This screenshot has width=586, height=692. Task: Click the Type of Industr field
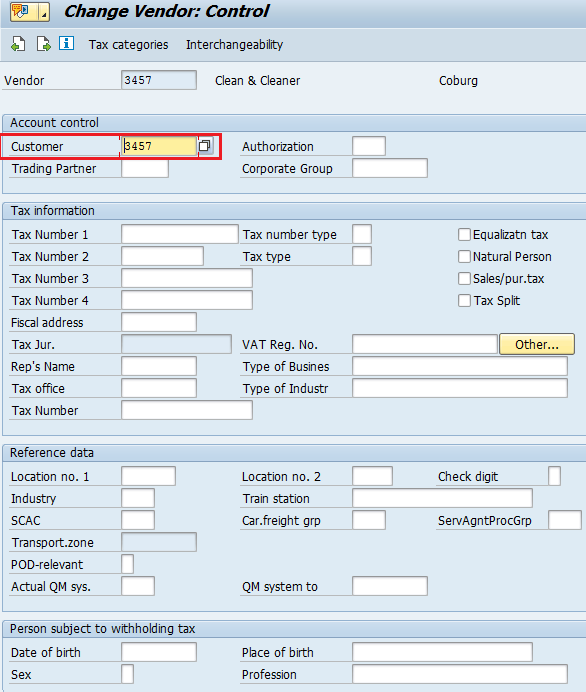(x=460, y=388)
